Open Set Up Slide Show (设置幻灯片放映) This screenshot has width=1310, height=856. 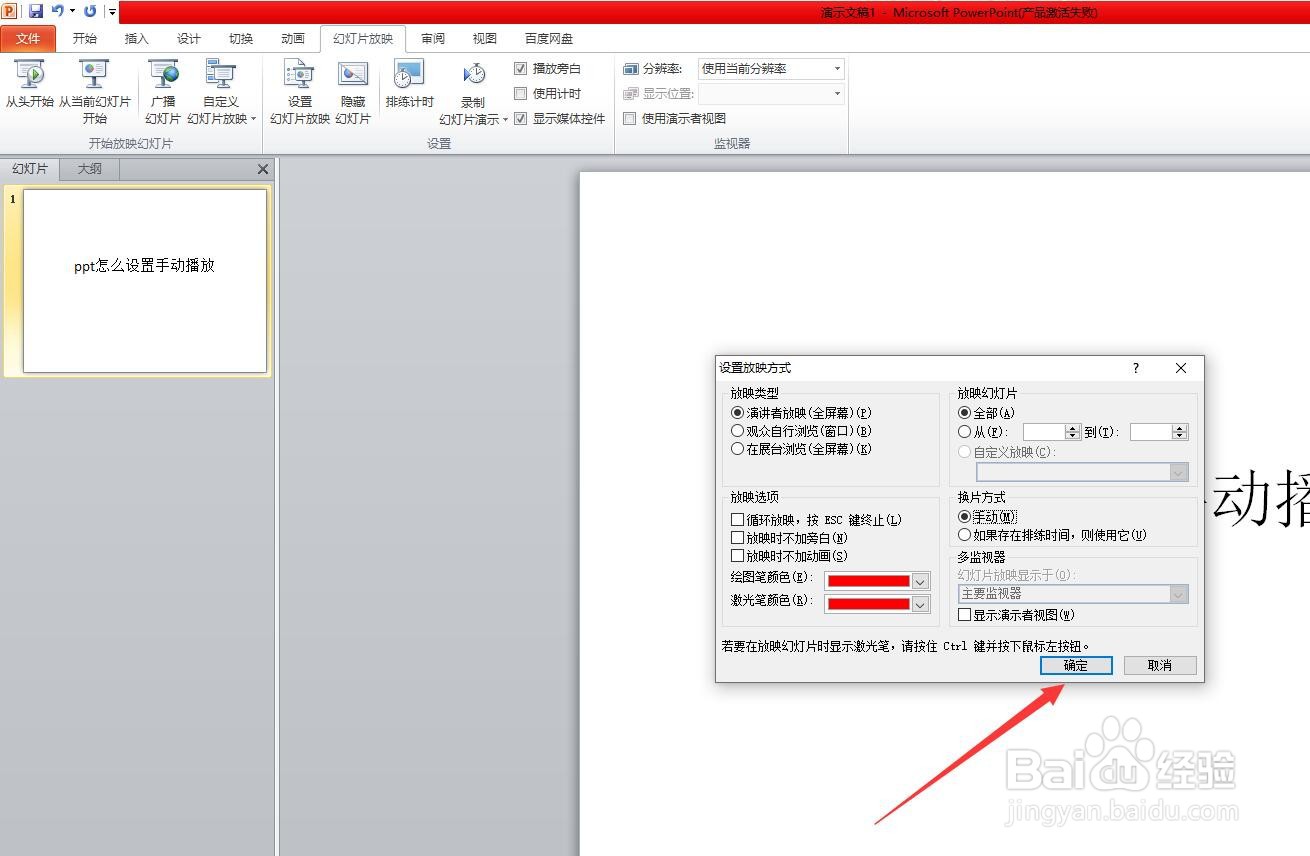coord(297,88)
